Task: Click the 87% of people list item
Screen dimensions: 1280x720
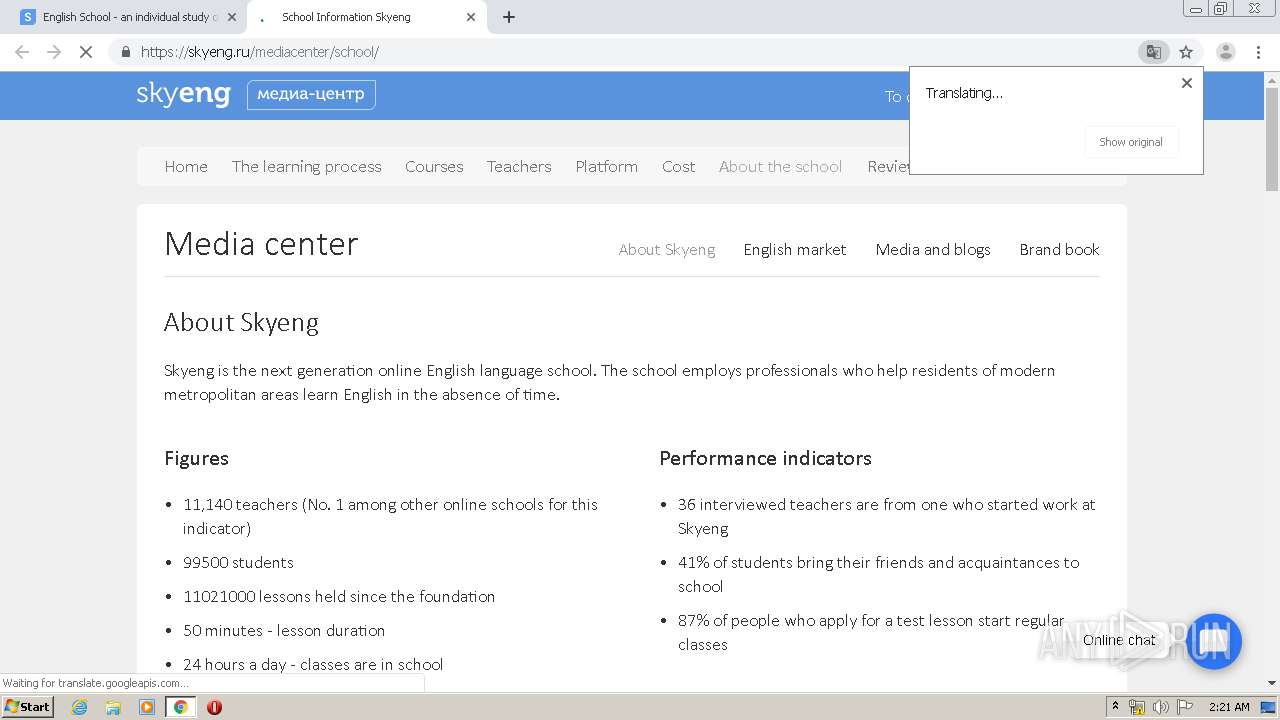Action: tap(871, 633)
